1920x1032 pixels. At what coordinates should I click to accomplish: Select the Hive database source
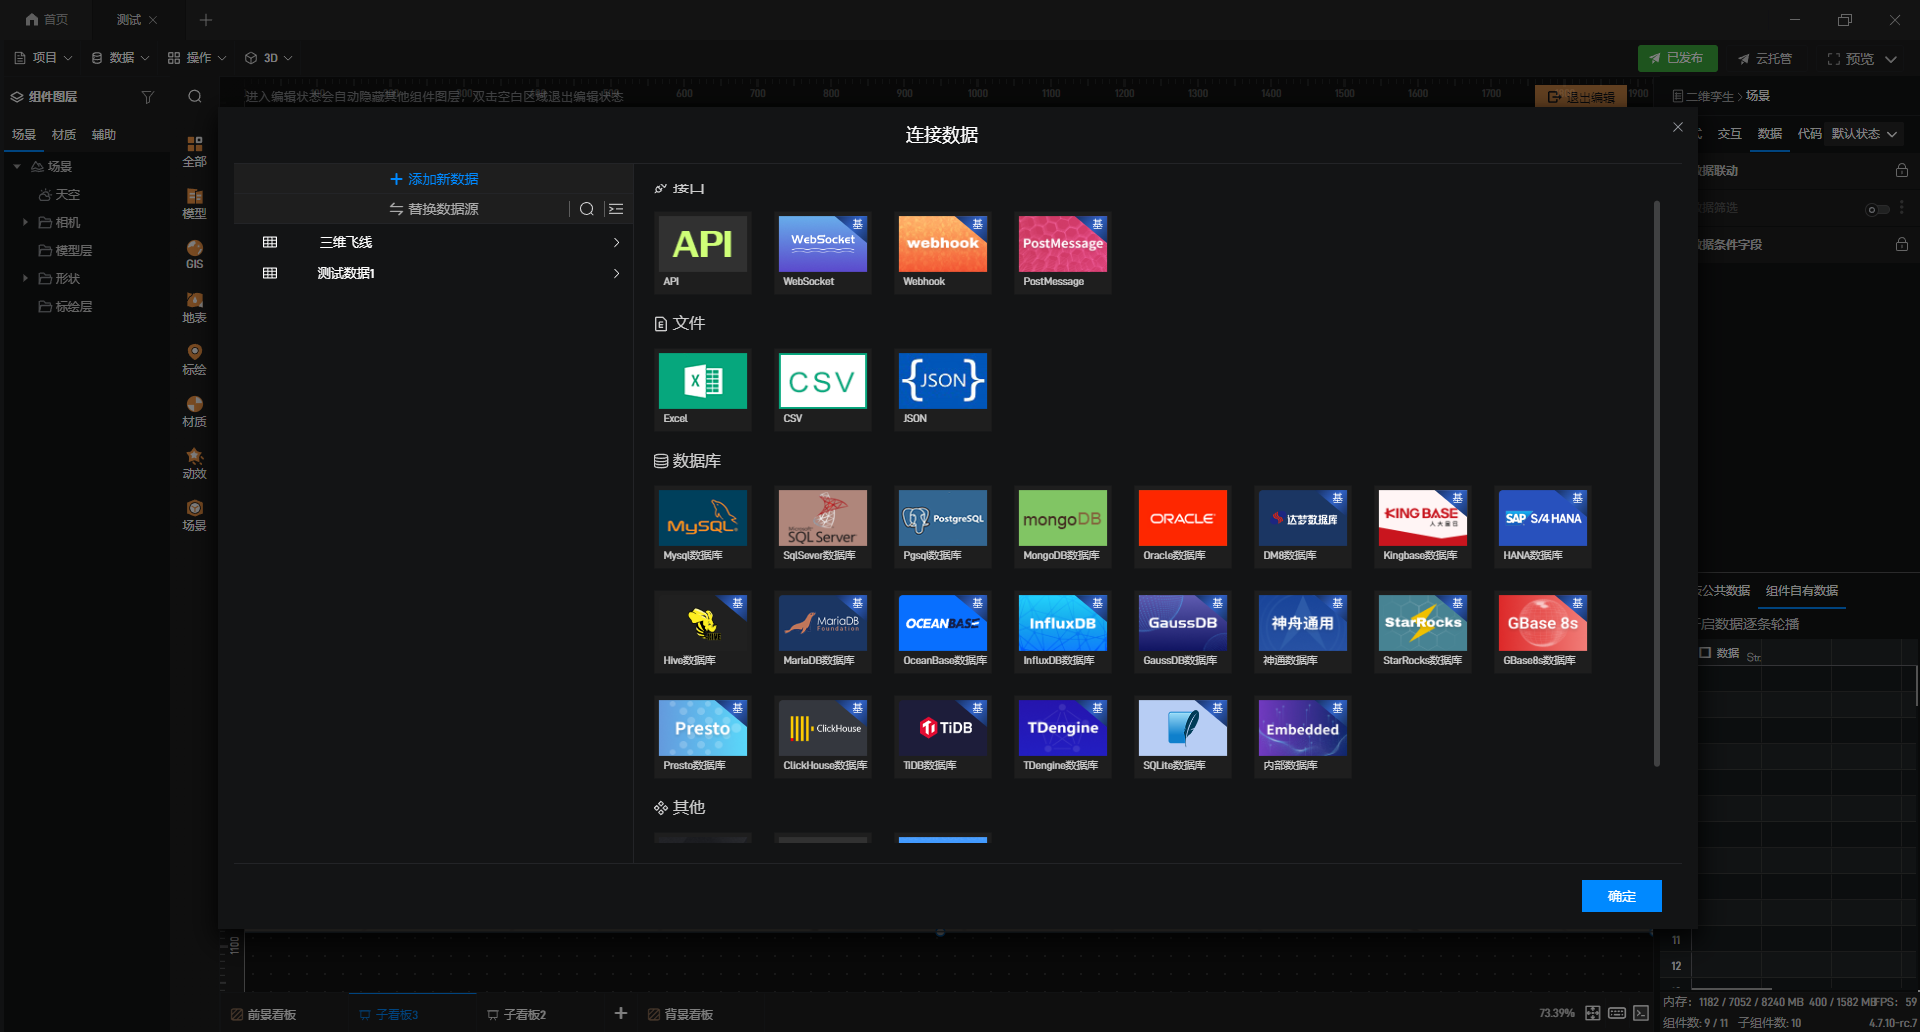pos(703,632)
